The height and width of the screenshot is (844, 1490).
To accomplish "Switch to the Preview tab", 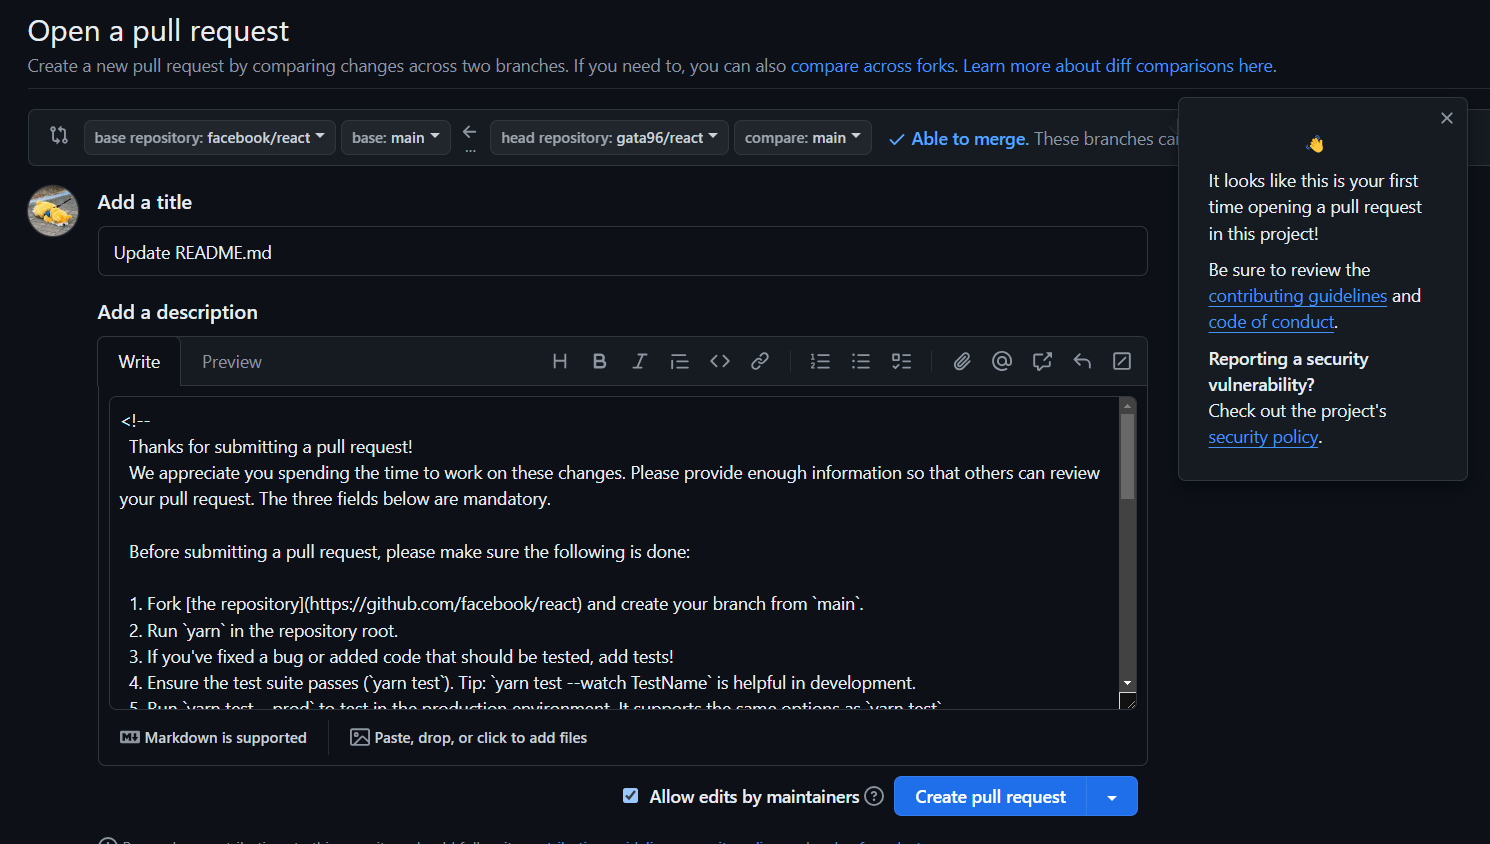I will (x=232, y=362).
